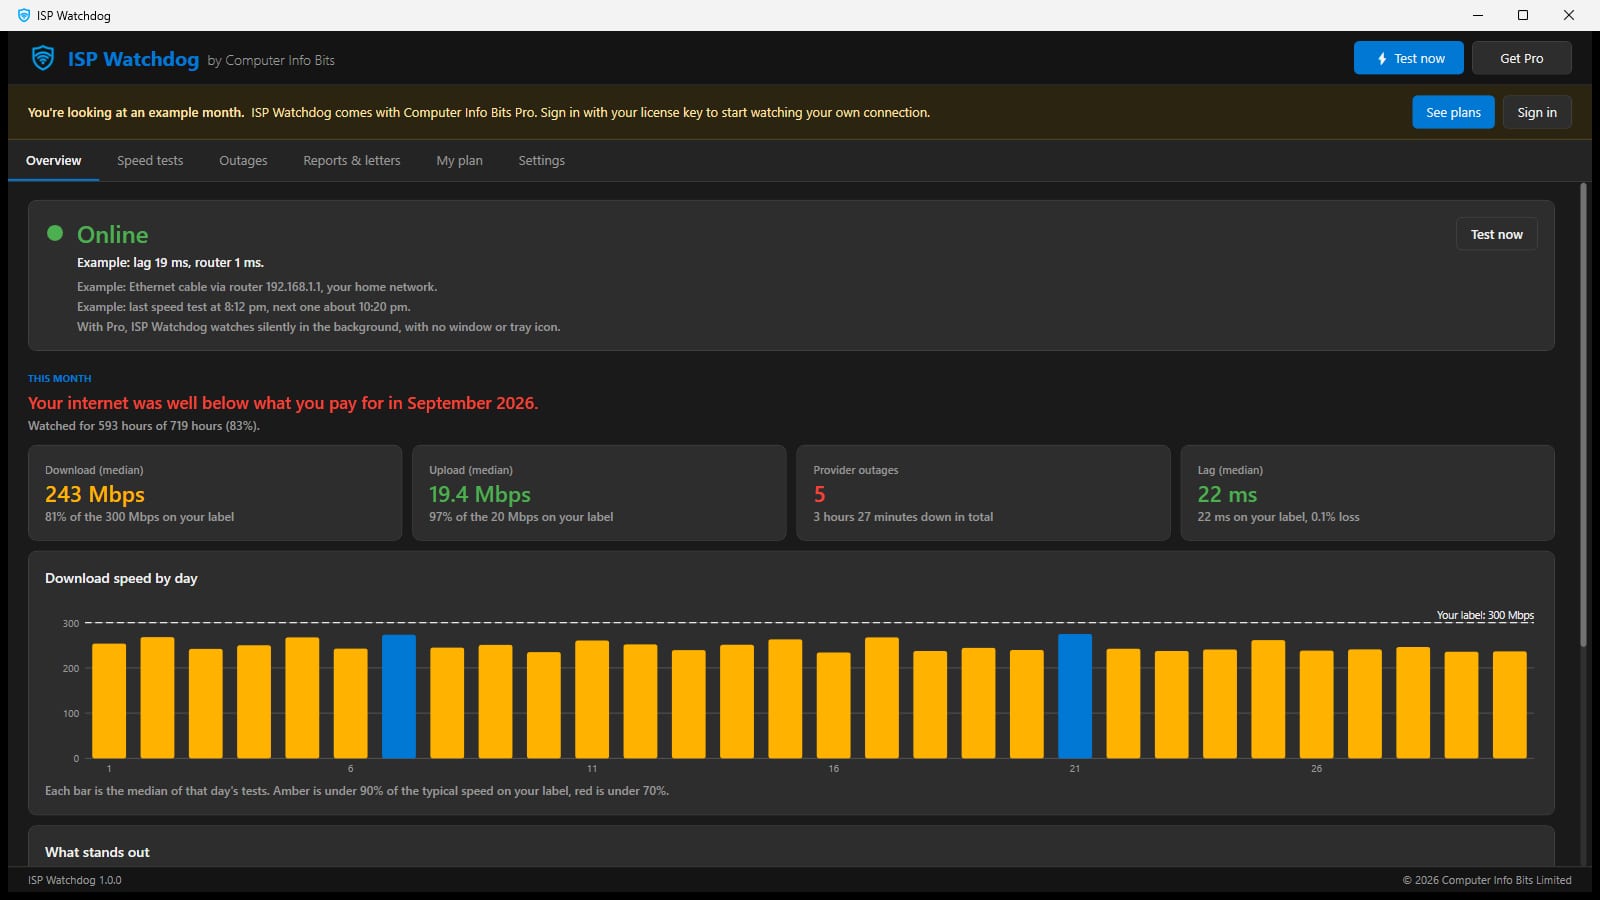Click the chart bar for day 1
The image size is (1600, 900).
pyautogui.click(x=109, y=701)
